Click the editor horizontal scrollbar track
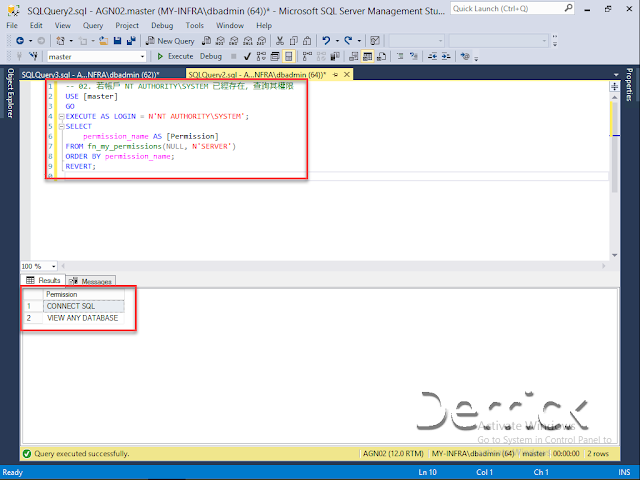 click(x=333, y=266)
